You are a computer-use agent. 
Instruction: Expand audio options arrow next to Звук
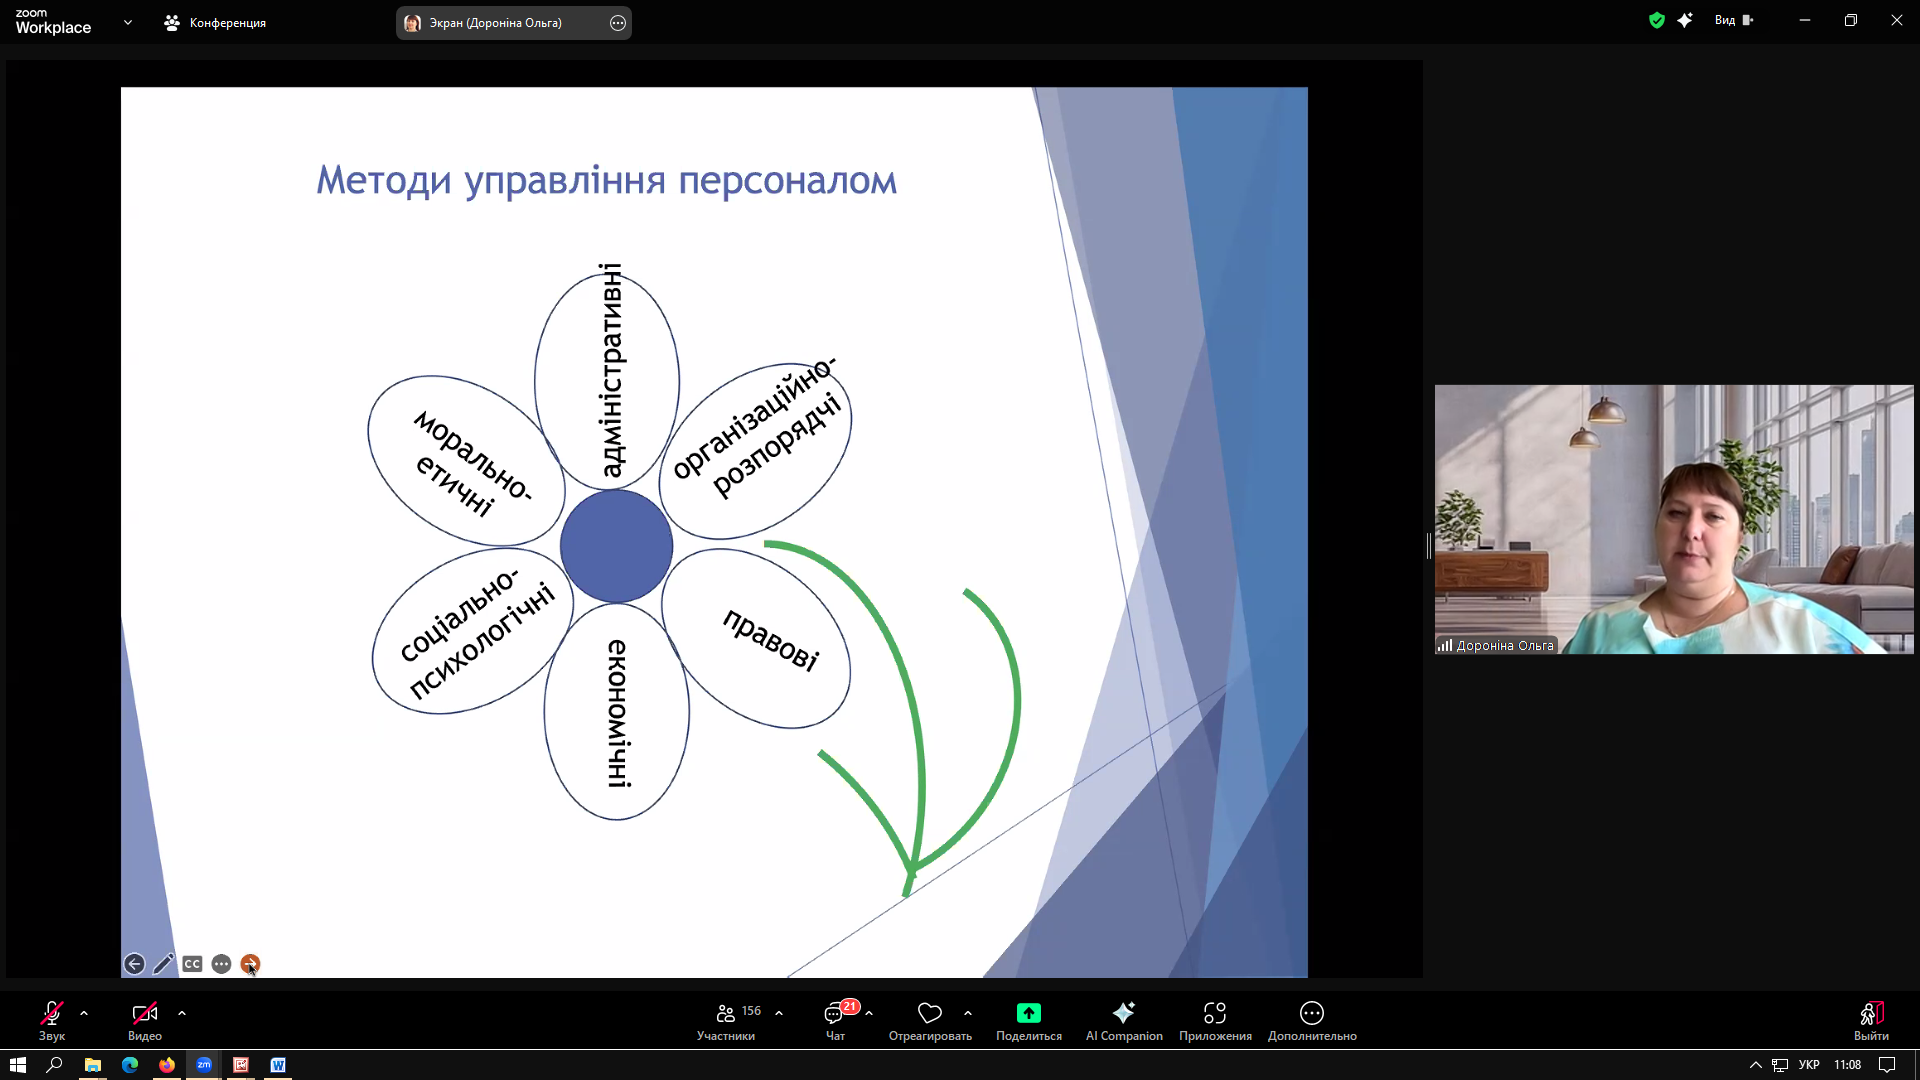(x=84, y=1013)
